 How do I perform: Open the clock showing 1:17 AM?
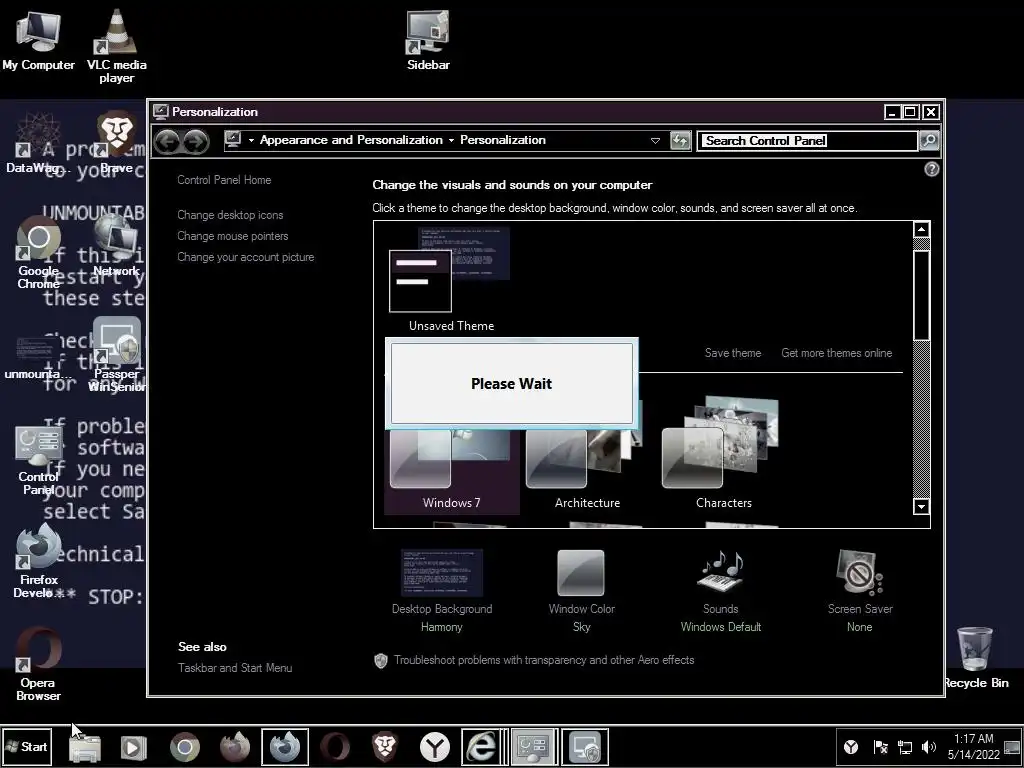point(974,746)
